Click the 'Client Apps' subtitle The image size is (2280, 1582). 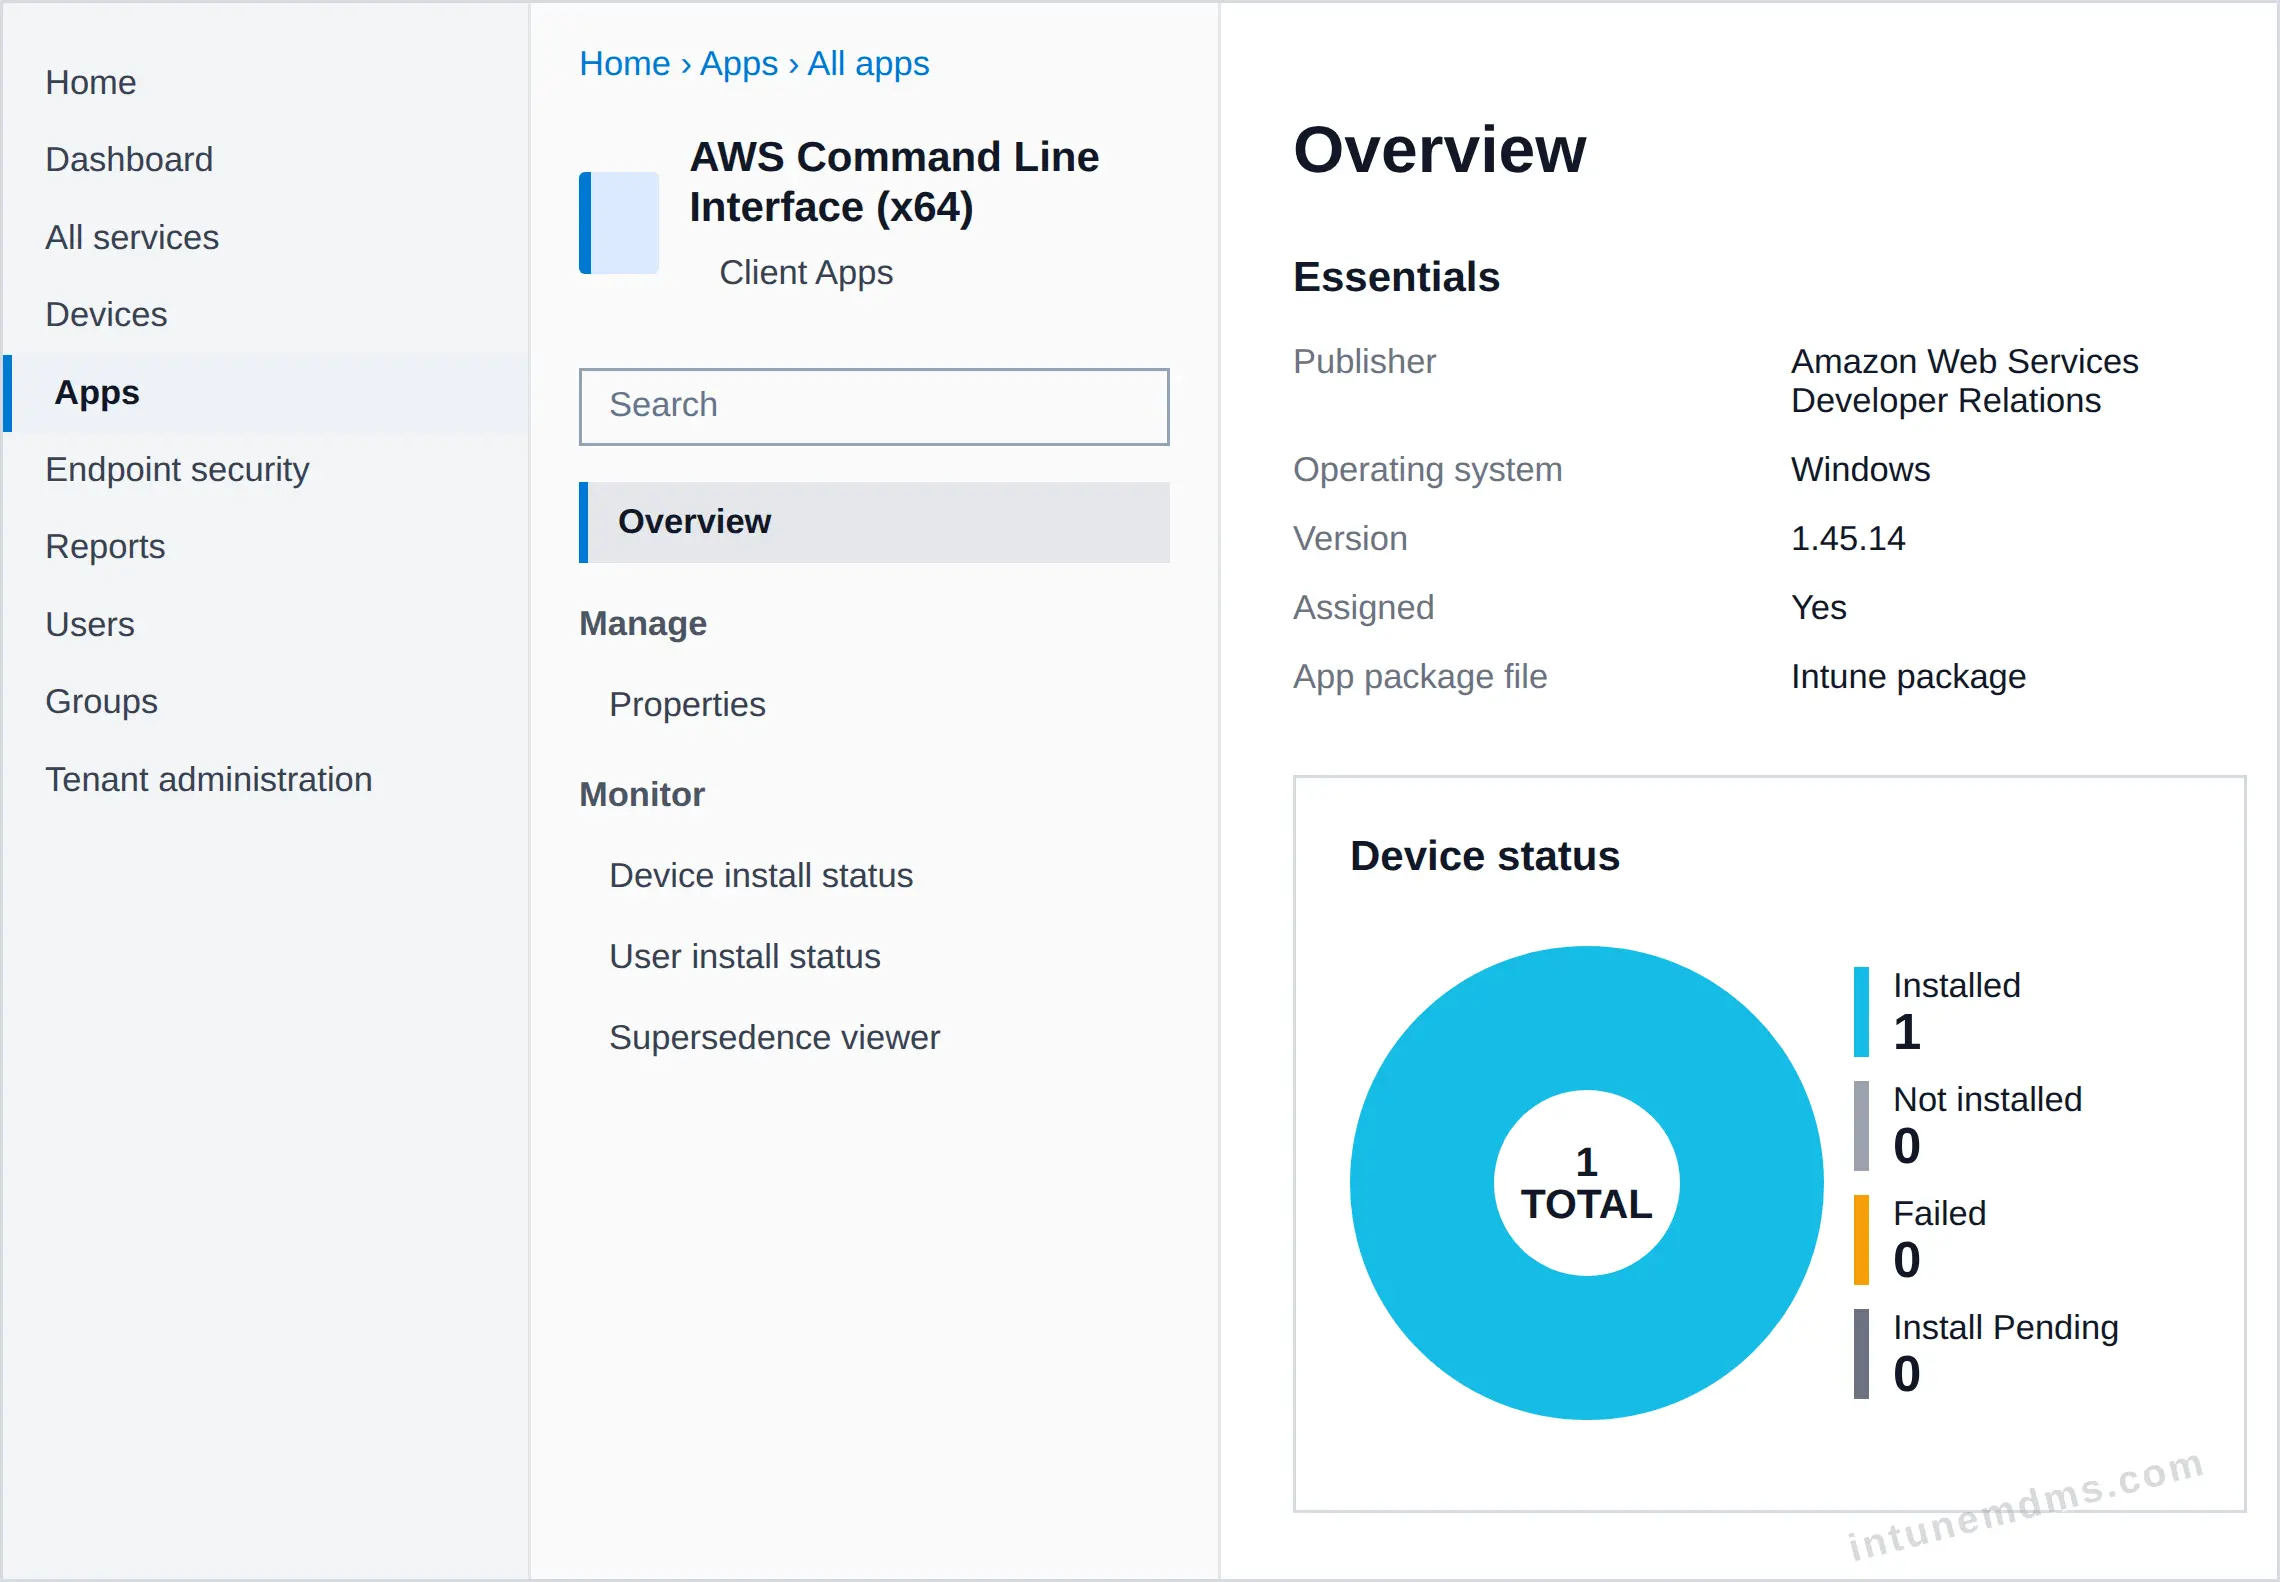pos(806,272)
